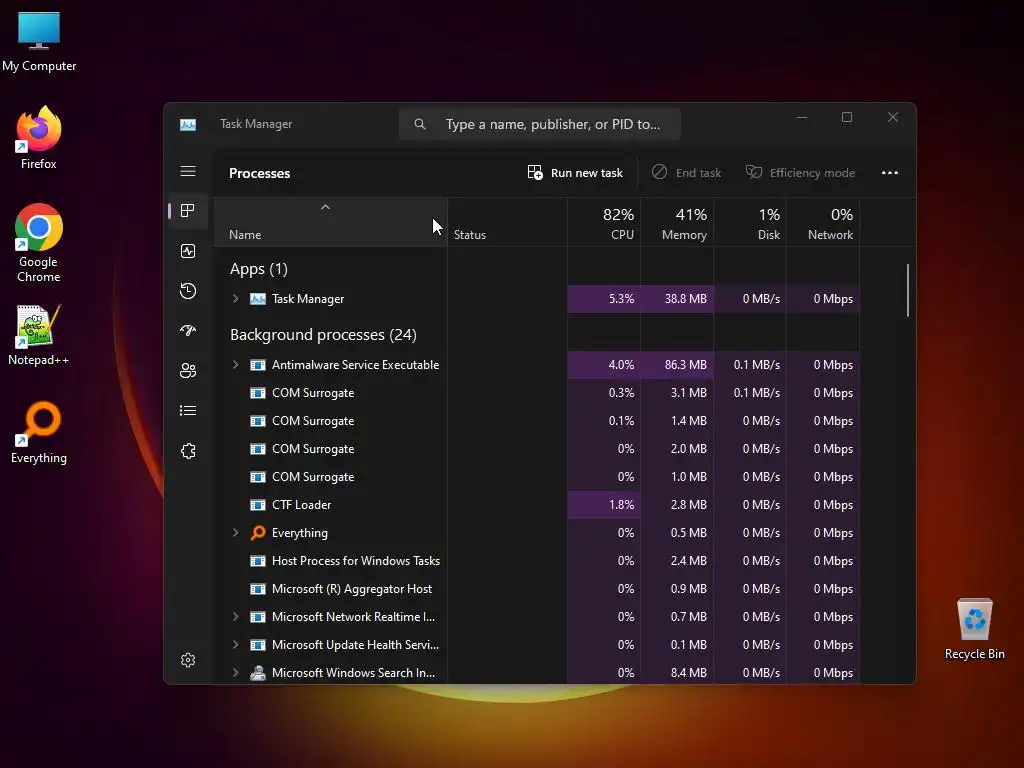
Task: Click the Efficiency mode button
Action: 801,173
